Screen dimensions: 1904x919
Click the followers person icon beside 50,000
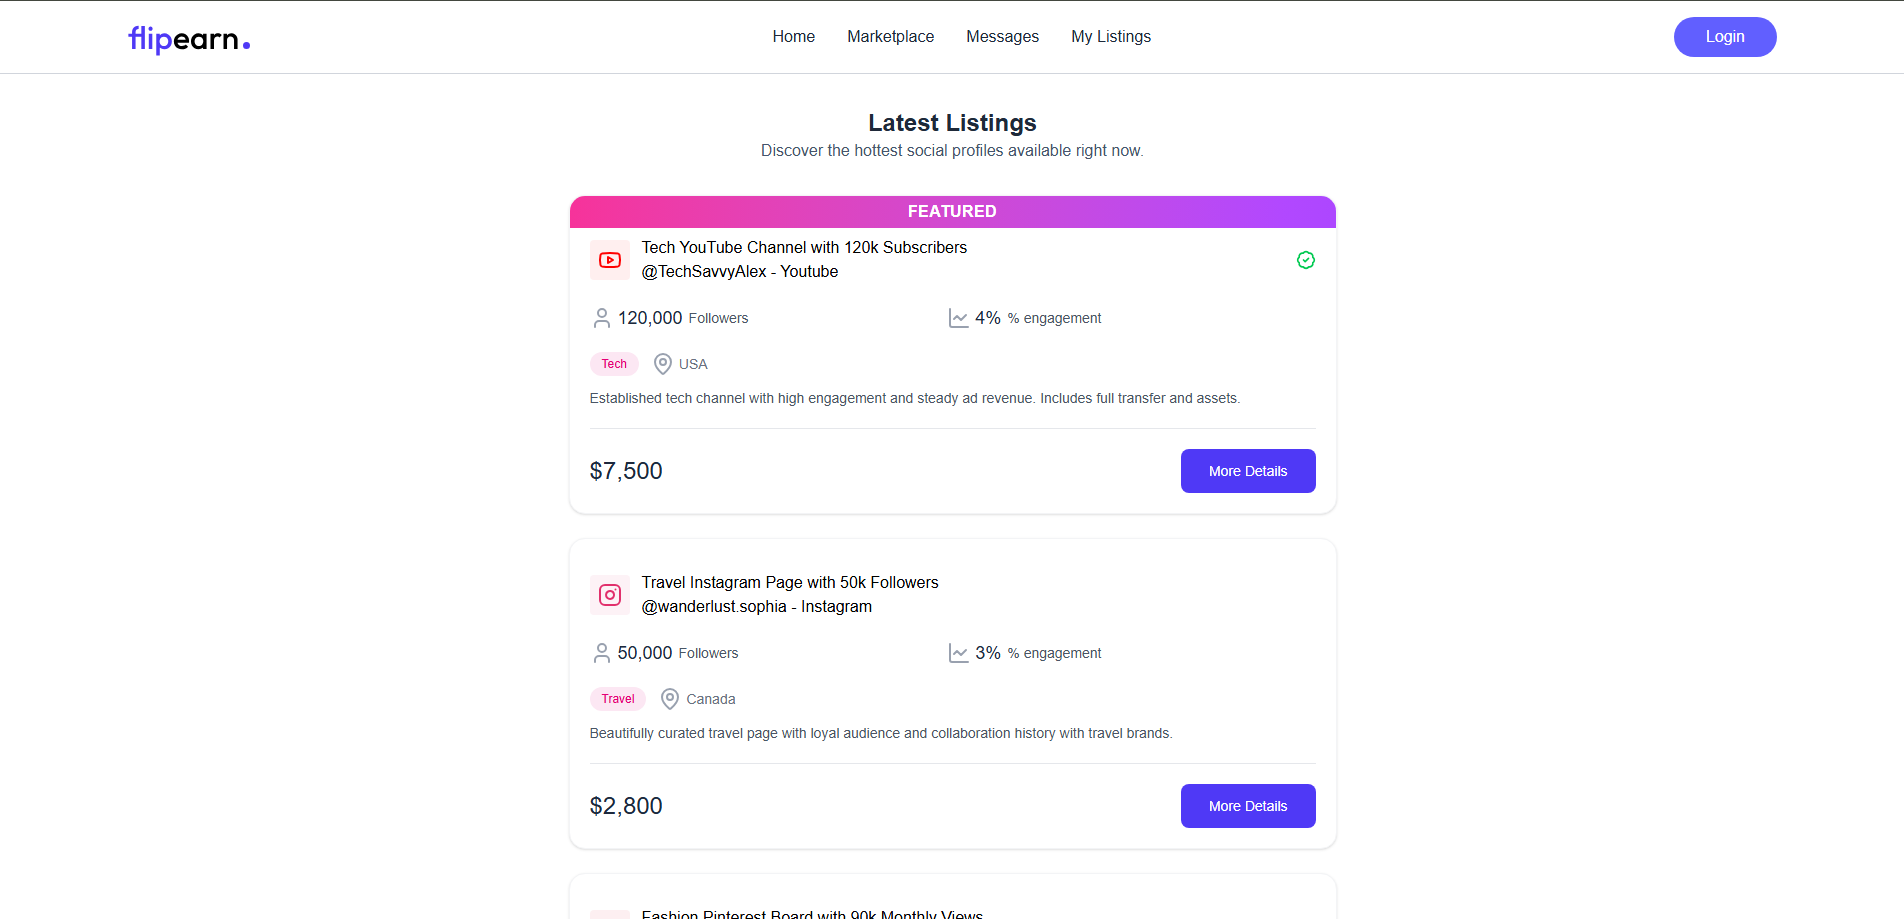pyautogui.click(x=602, y=653)
